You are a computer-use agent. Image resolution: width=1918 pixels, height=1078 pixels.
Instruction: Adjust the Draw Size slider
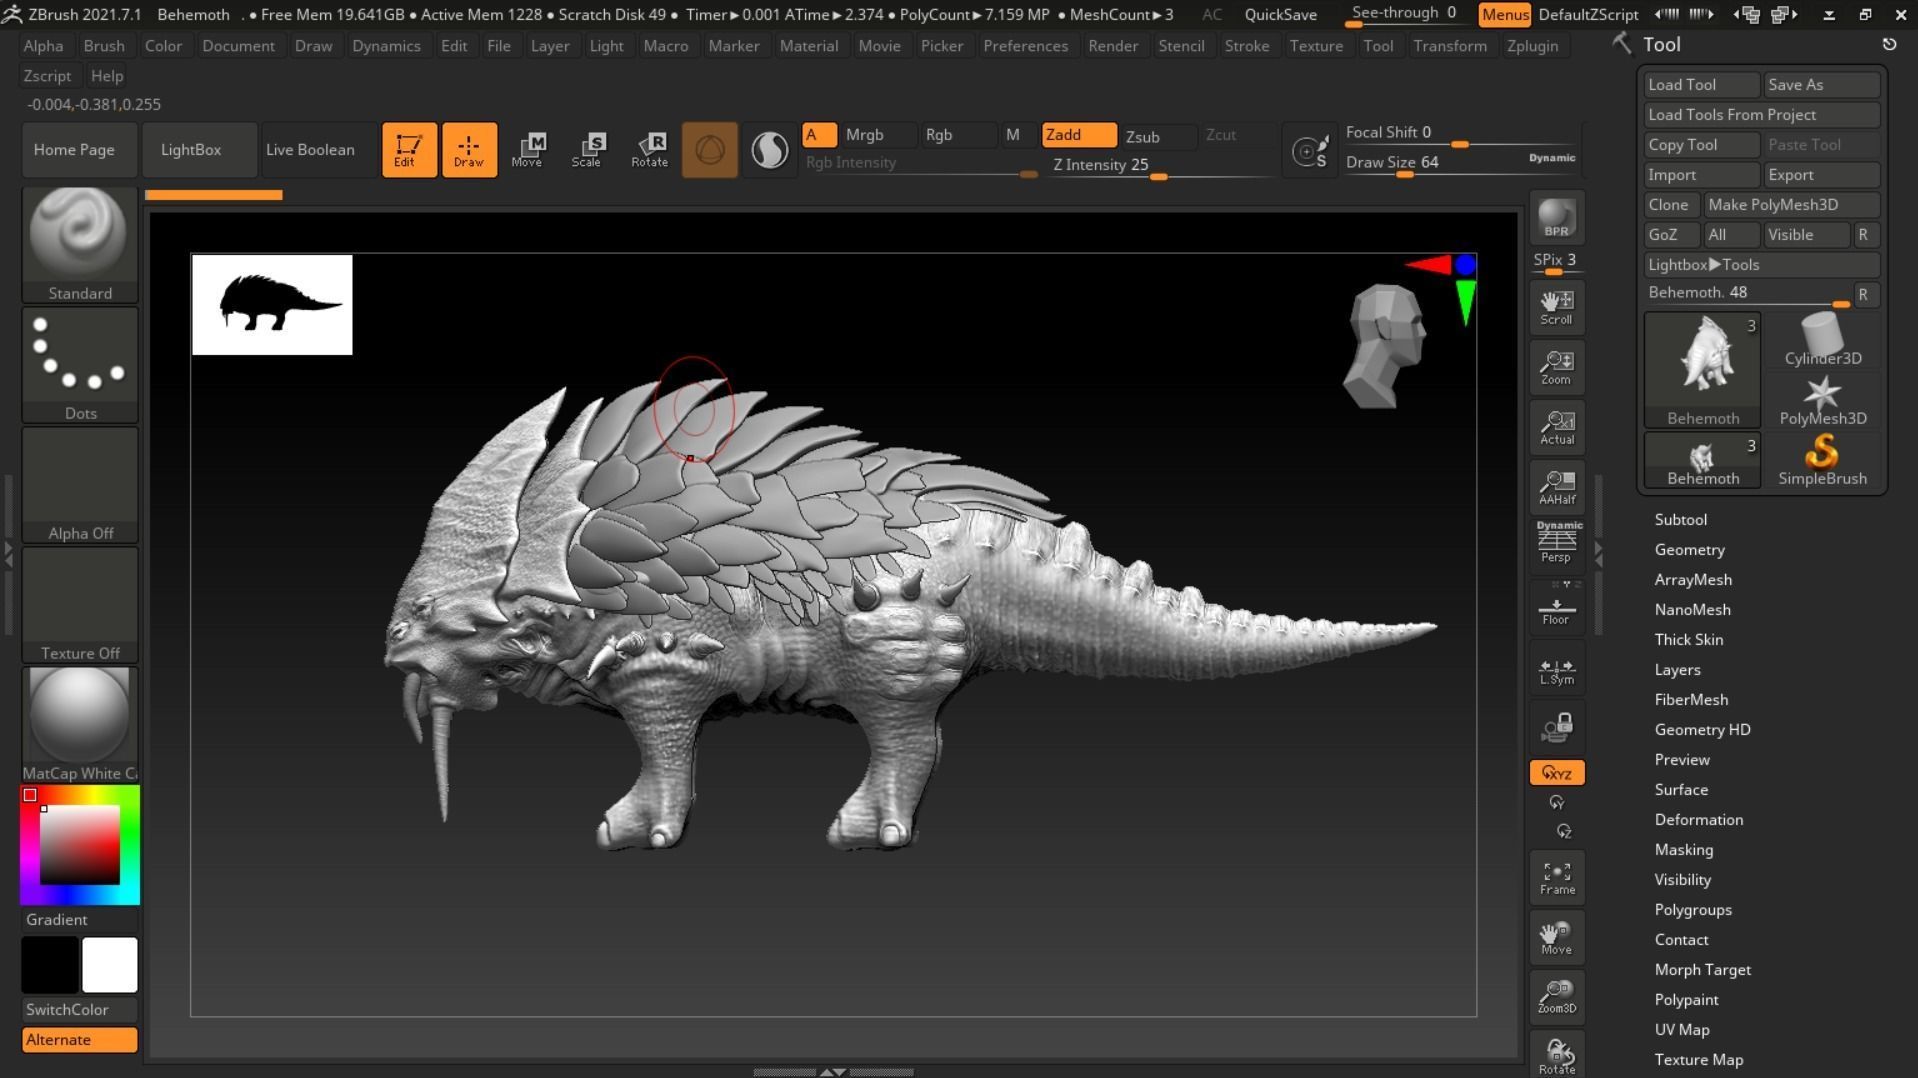pyautogui.click(x=1460, y=163)
